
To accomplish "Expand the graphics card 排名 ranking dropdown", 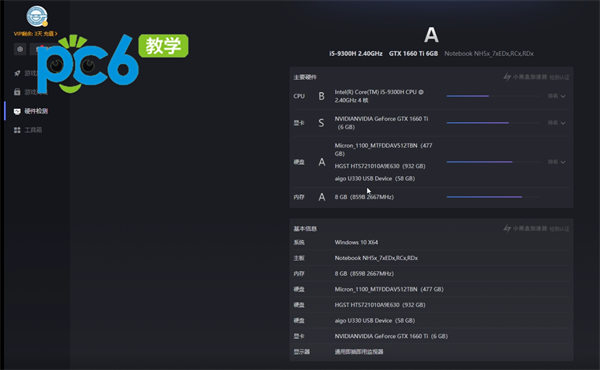I will 556,123.
